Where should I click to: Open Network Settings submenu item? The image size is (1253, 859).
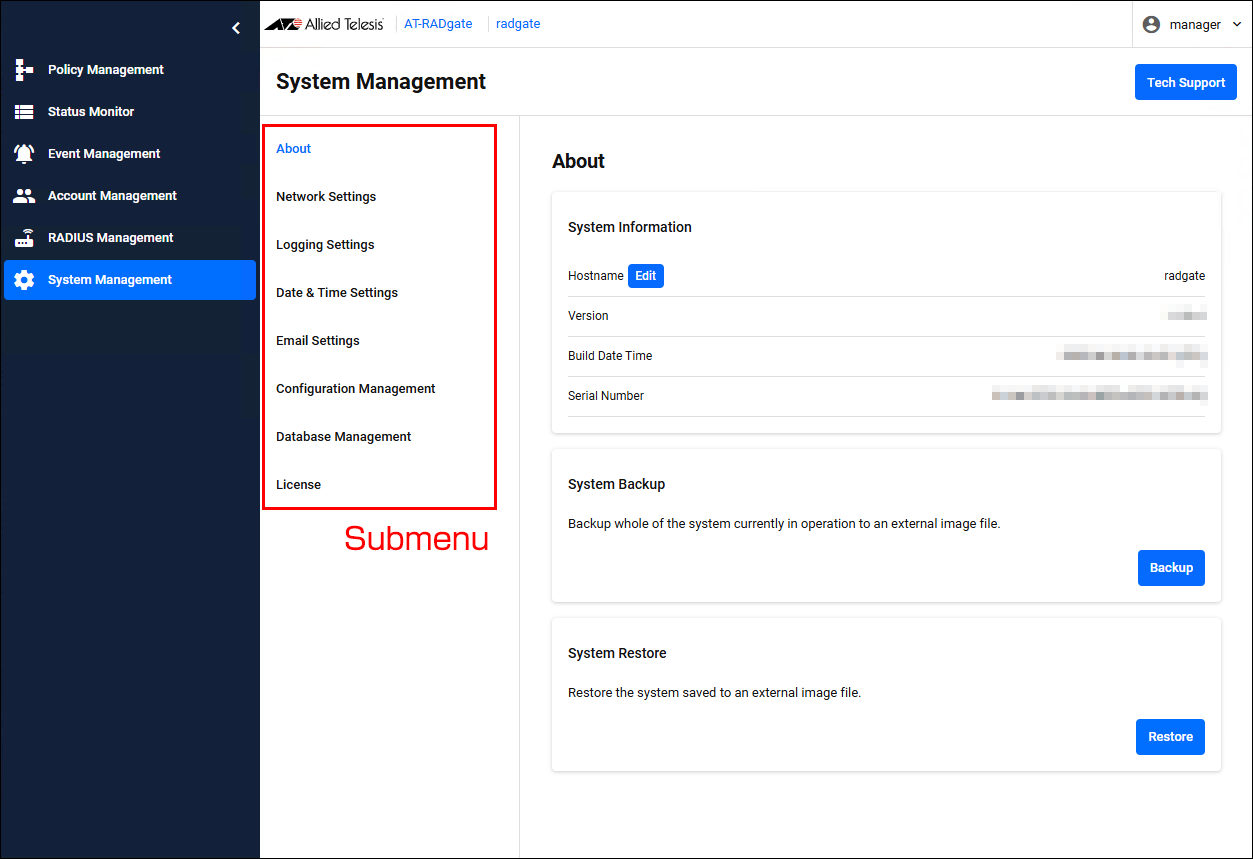coord(326,197)
